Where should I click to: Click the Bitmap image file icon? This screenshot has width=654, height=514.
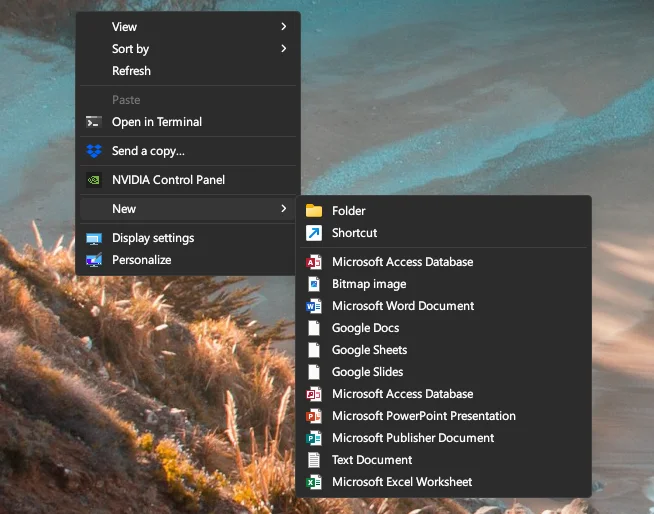click(x=314, y=284)
